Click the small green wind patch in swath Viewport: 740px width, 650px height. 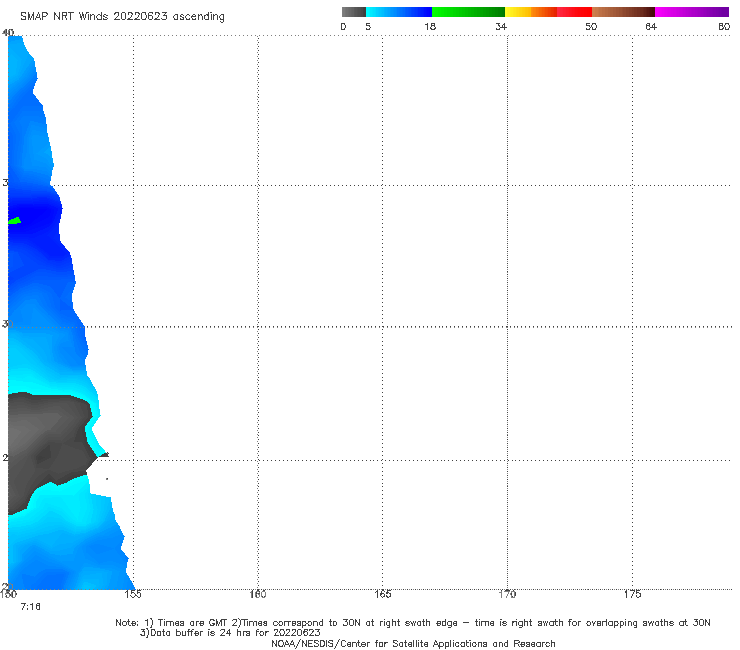tap(15, 220)
